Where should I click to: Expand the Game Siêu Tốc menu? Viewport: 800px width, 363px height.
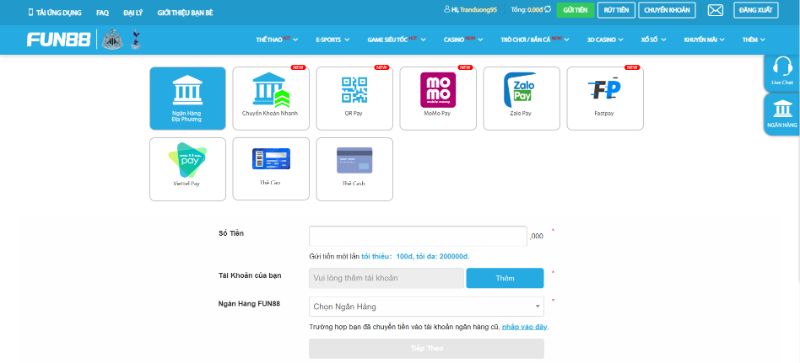(396, 39)
